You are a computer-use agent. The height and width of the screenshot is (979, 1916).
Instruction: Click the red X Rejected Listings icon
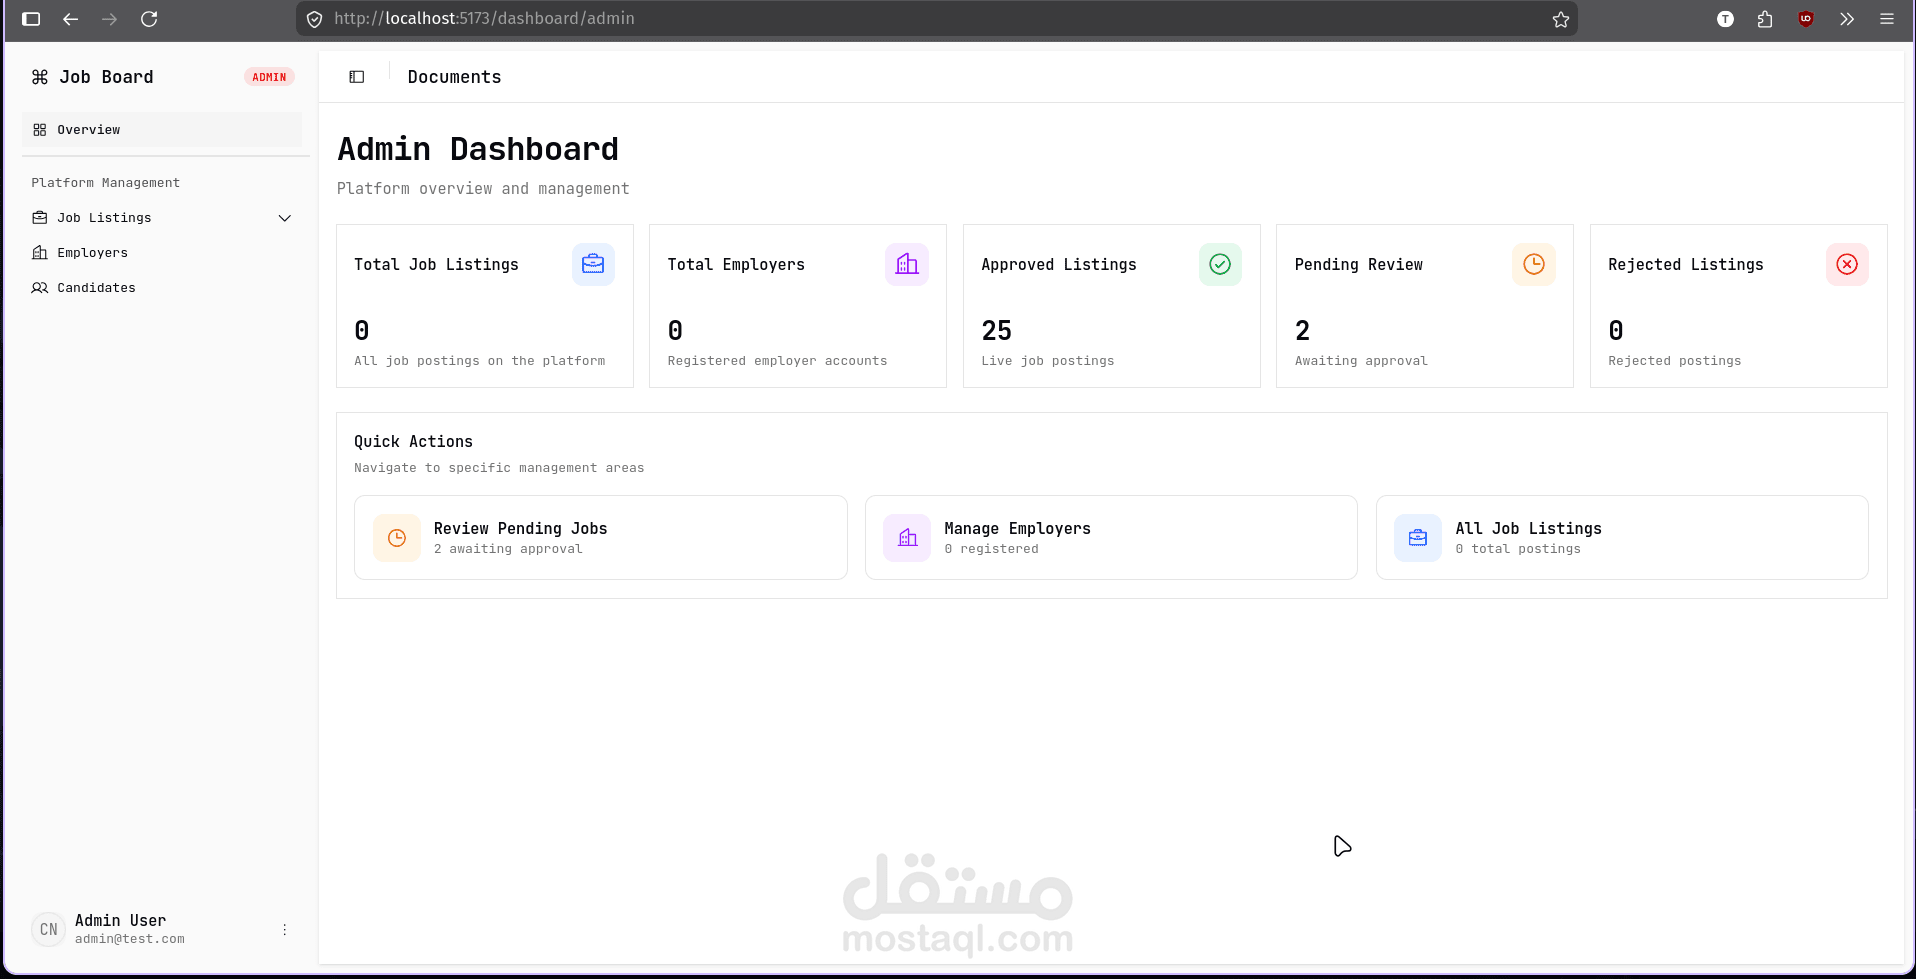click(1847, 264)
